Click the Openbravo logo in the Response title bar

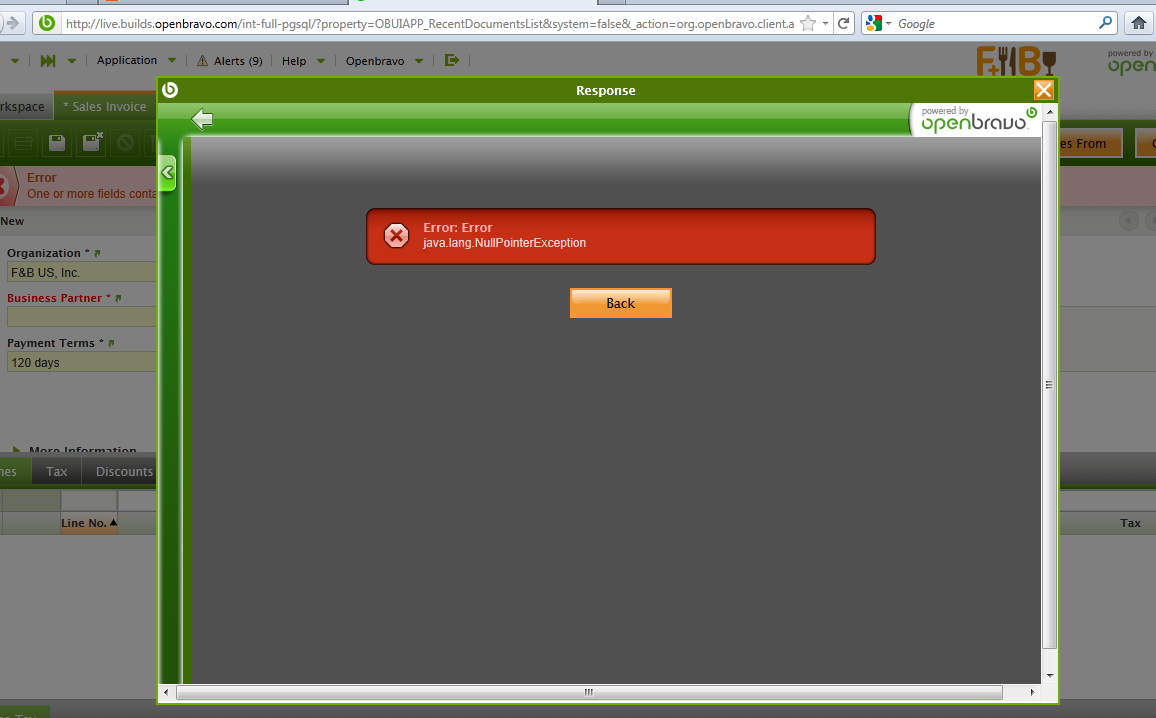click(170, 90)
